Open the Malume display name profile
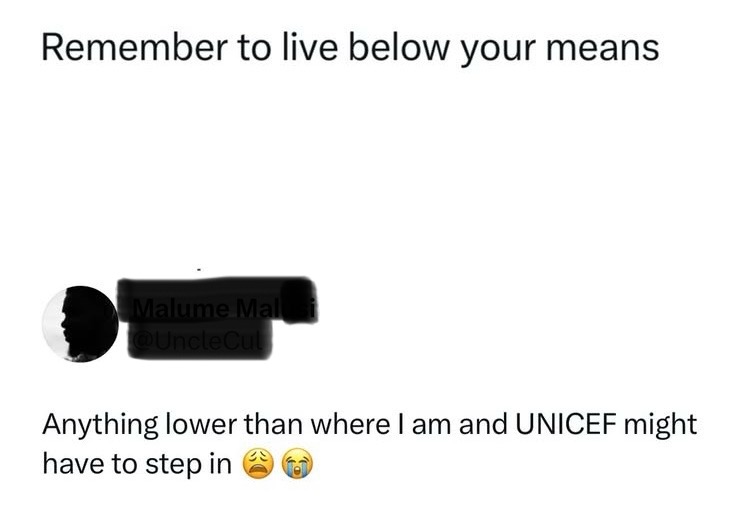750x520 pixels. (x=223, y=310)
